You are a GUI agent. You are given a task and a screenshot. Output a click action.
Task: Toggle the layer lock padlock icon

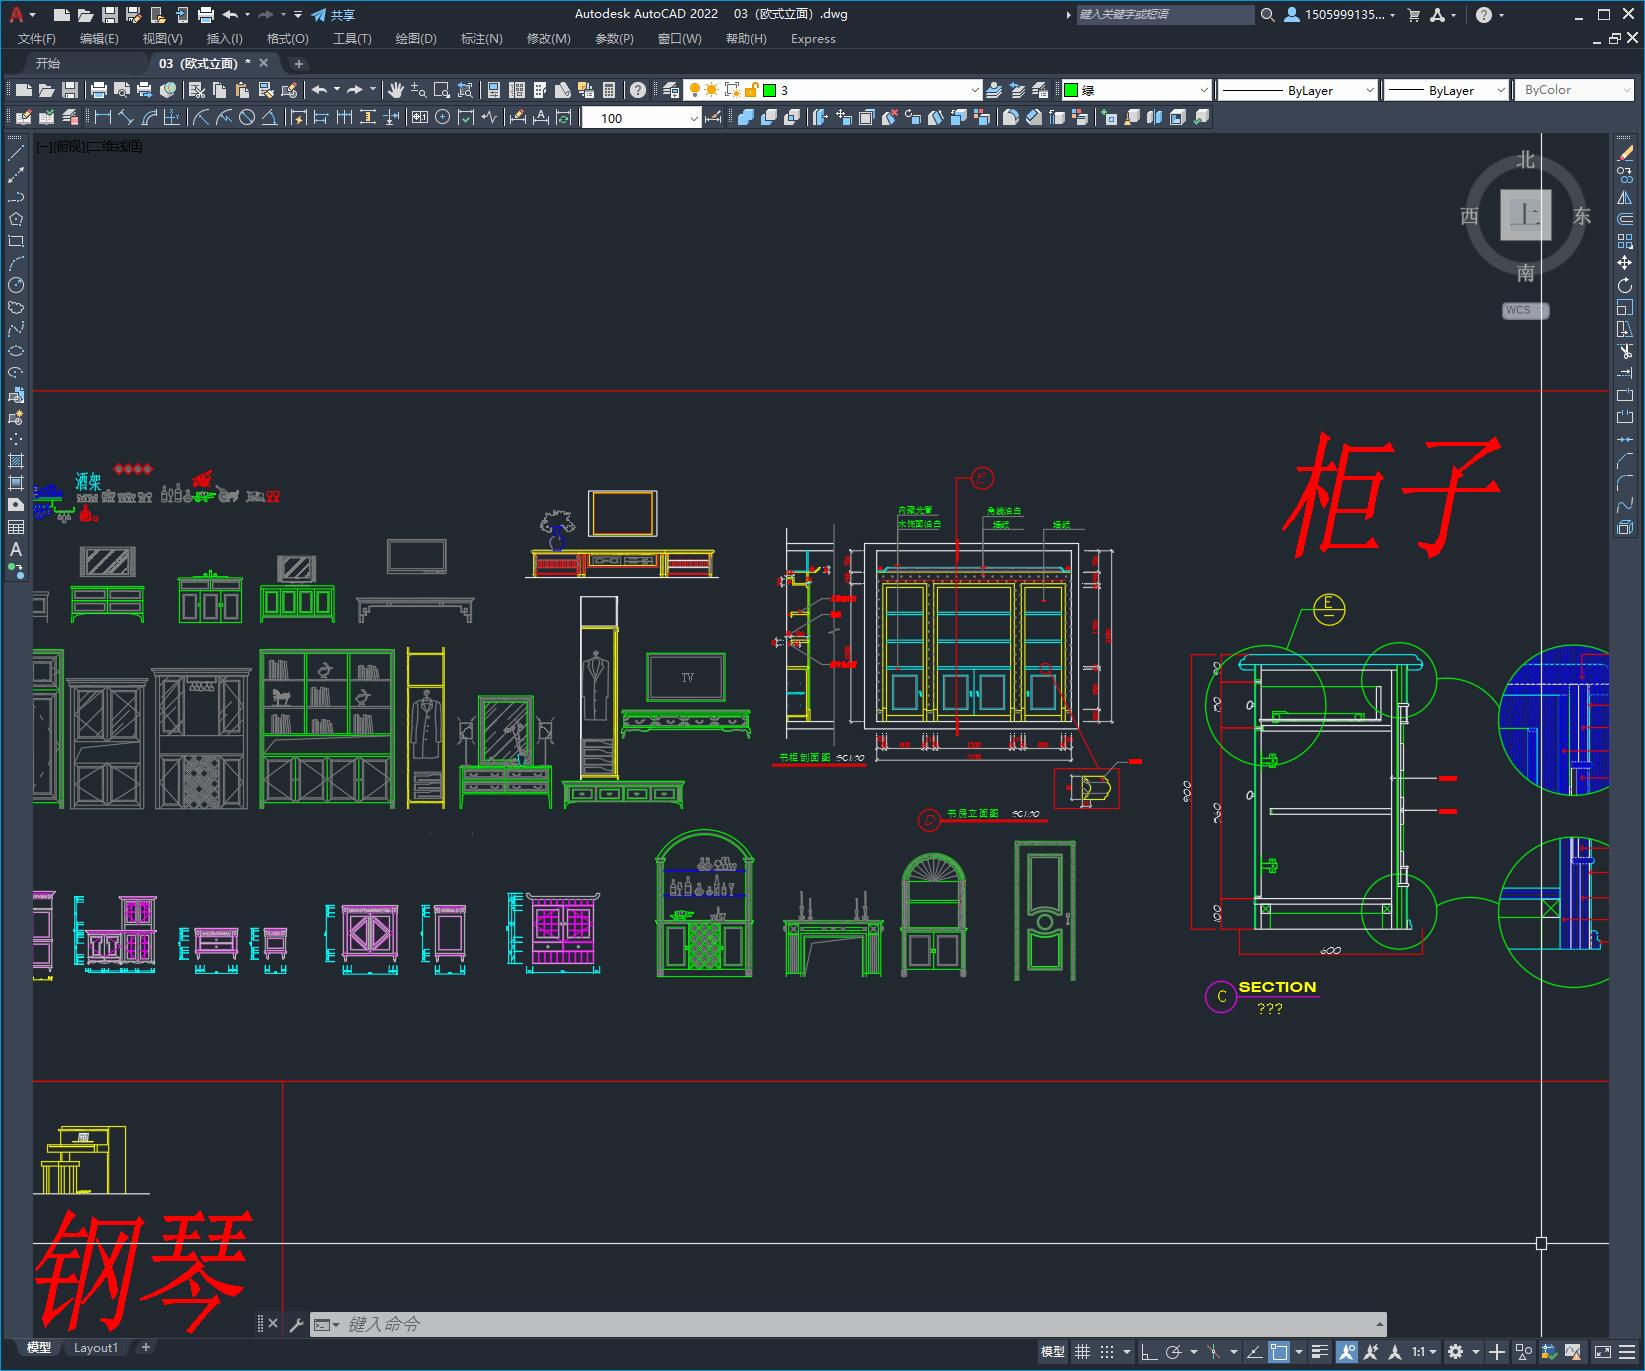[x=751, y=90]
